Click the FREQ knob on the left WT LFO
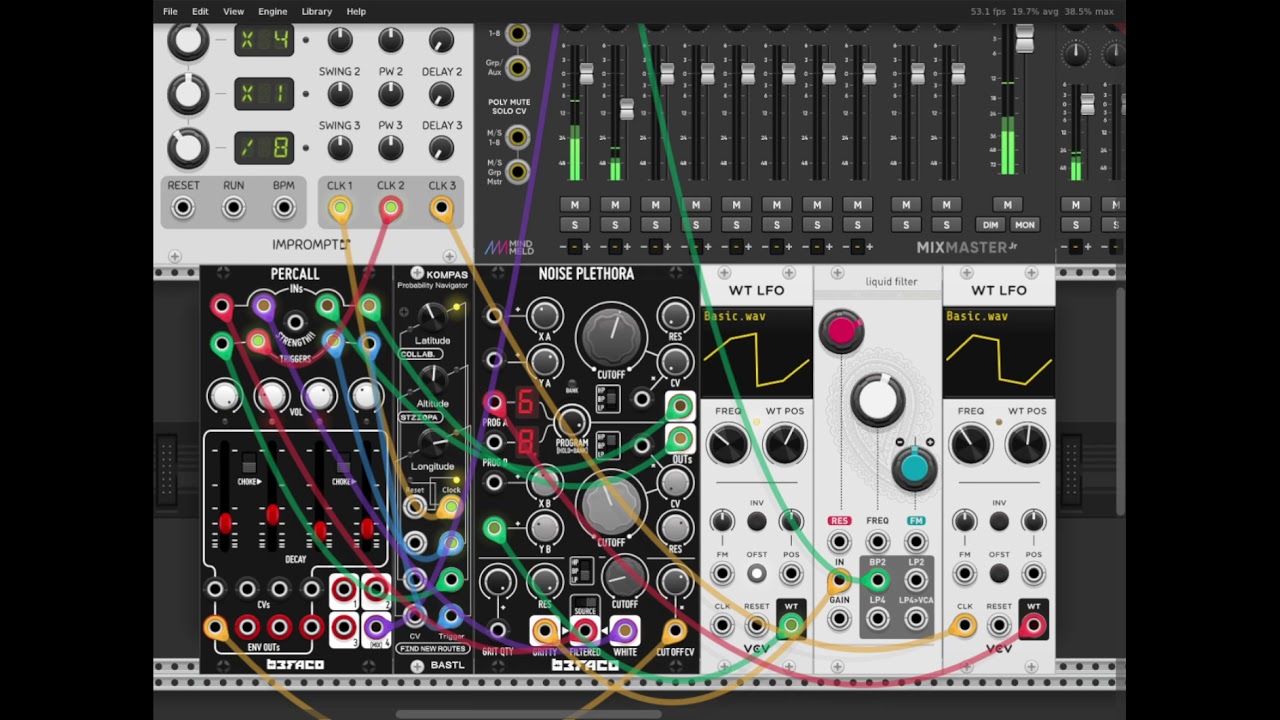Screen dimensions: 1280x720 728,445
